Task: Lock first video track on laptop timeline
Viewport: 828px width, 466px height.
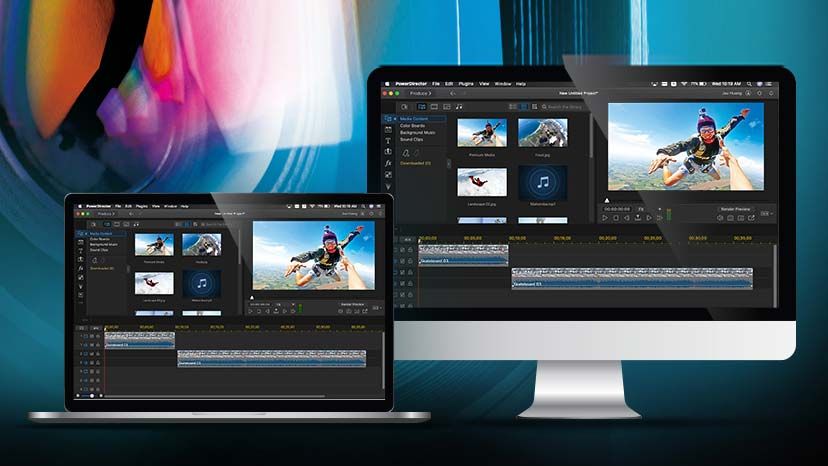Action: pyautogui.click(x=98, y=336)
